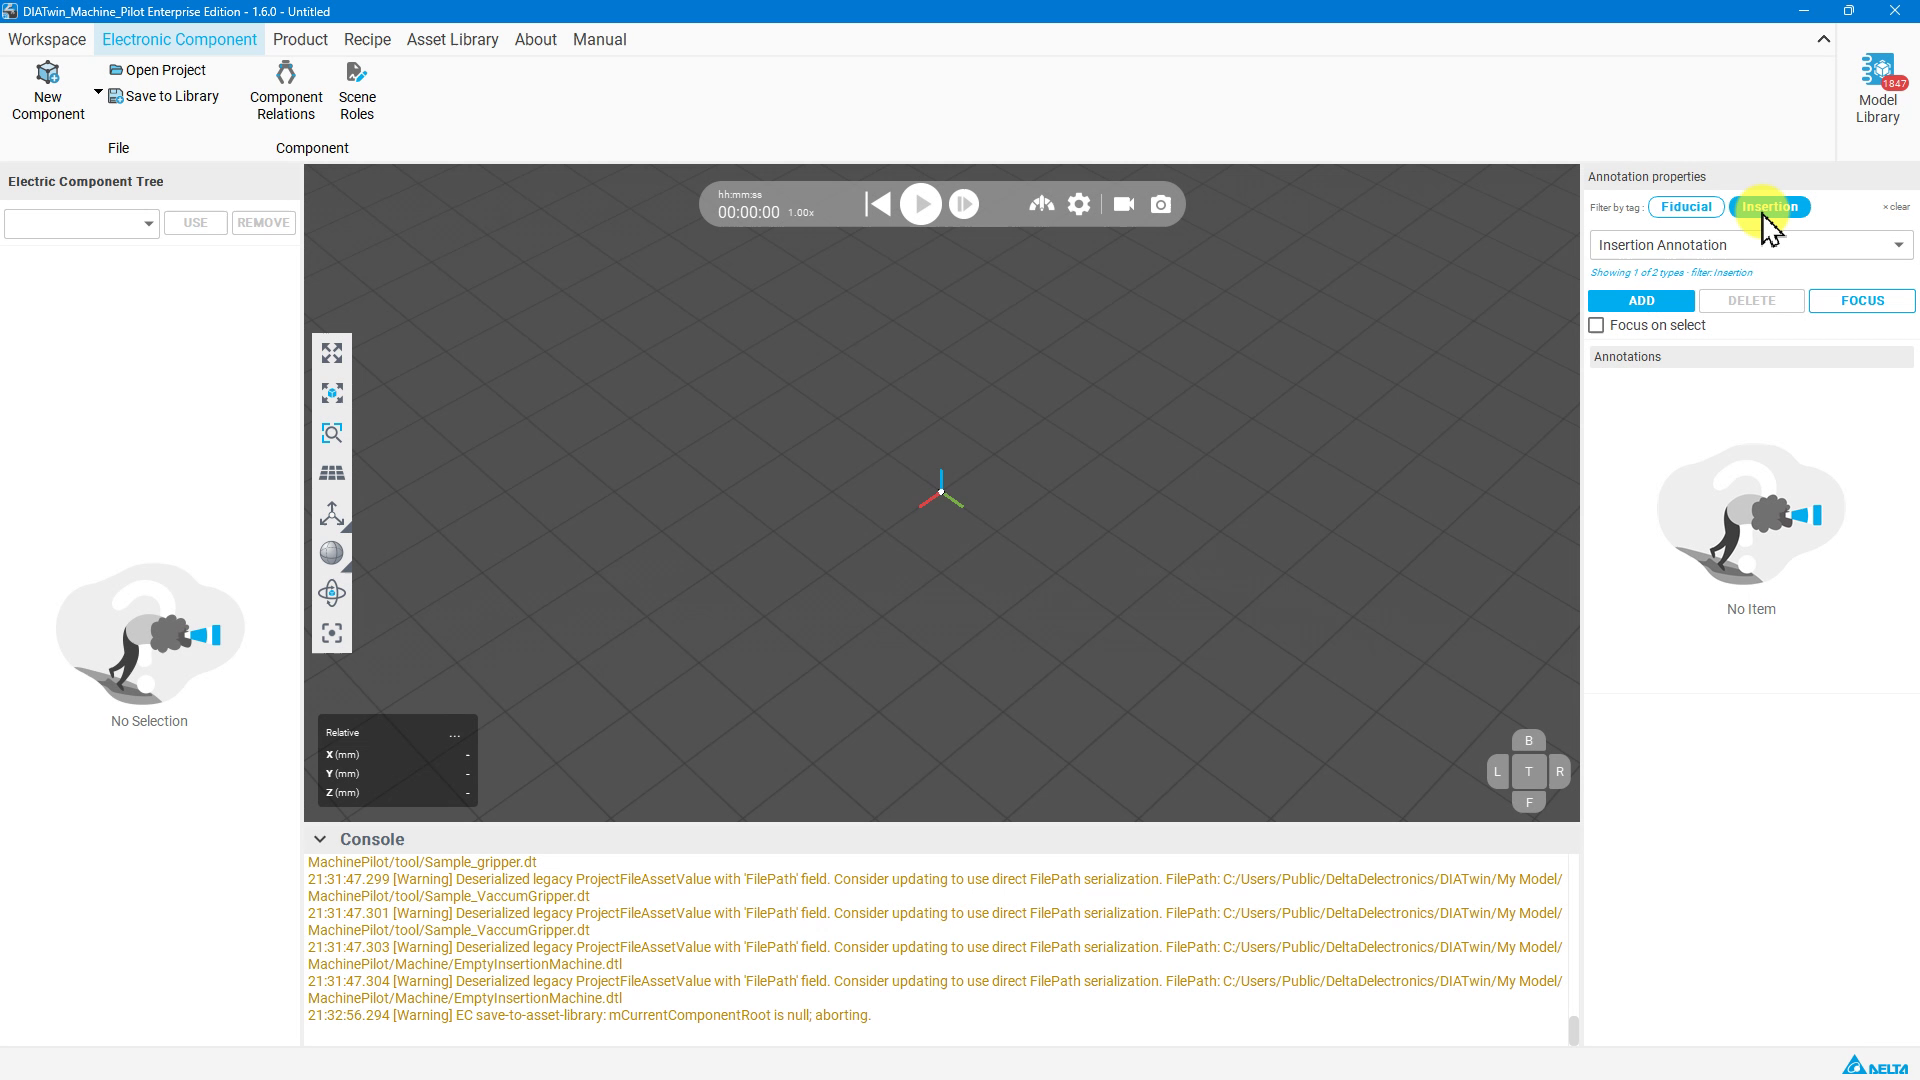Click the Delta logo in status bar

click(x=1875, y=1066)
